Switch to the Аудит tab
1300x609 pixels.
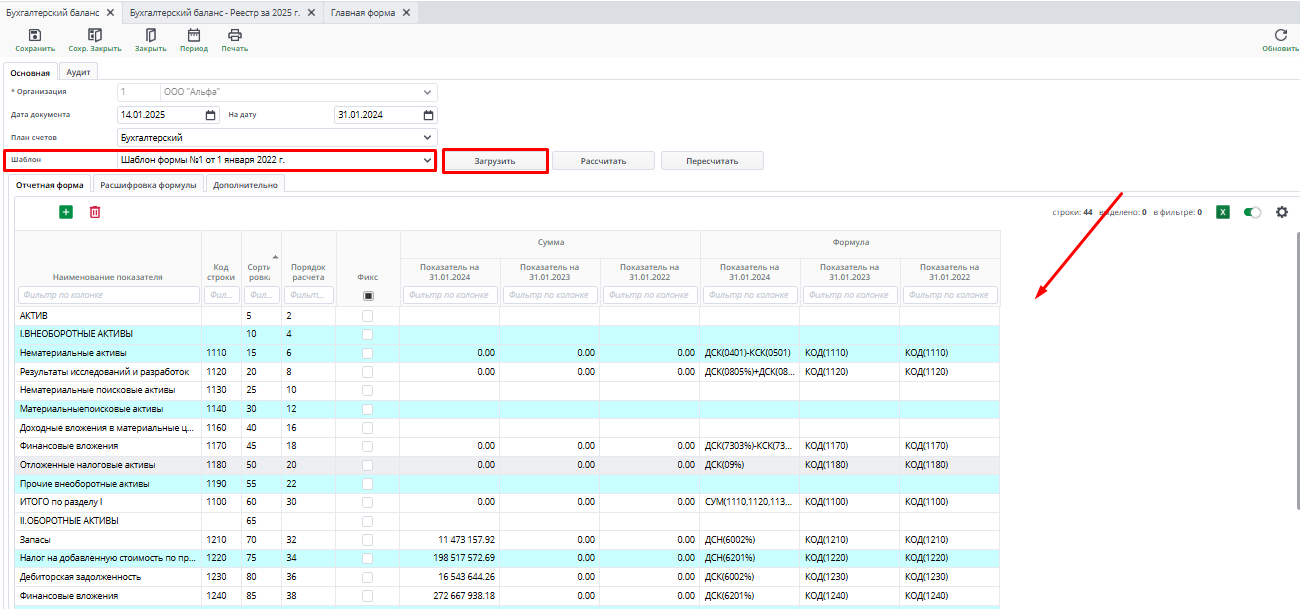[x=79, y=72]
